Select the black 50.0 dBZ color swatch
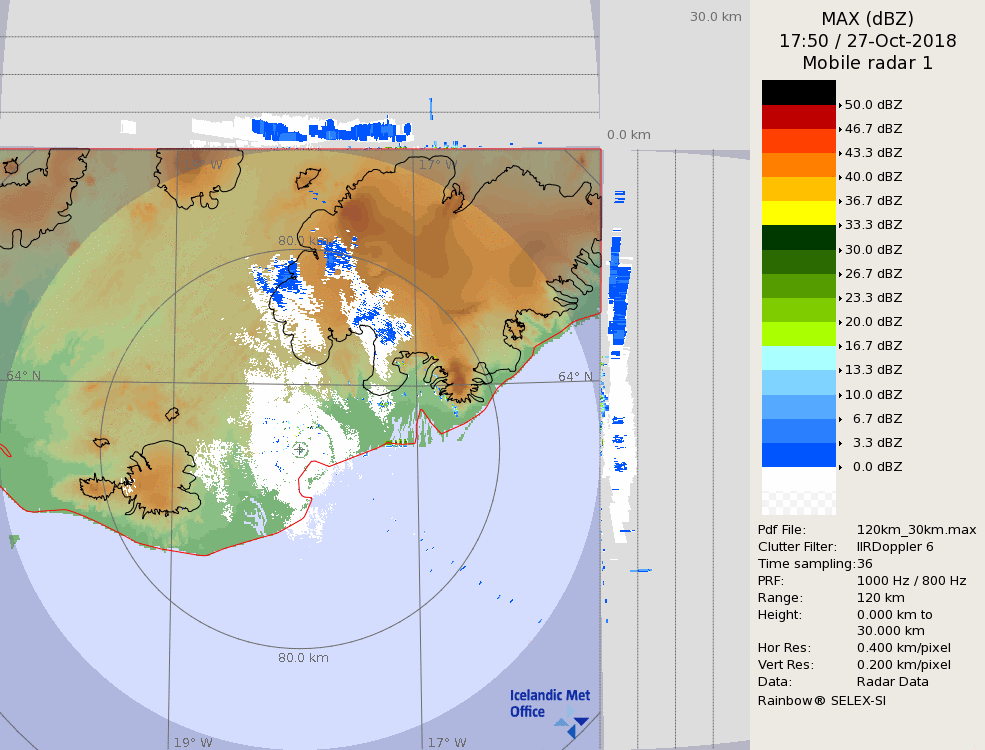985x750 pixels. (x=798, y=92)
